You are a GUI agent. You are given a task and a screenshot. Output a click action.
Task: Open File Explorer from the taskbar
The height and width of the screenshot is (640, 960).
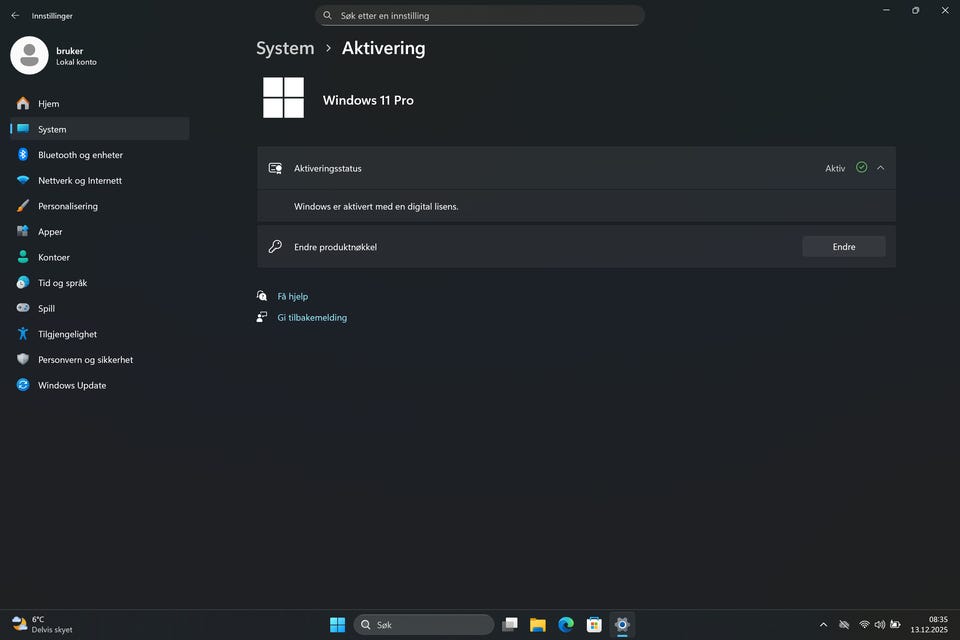[x=538, y=625]
